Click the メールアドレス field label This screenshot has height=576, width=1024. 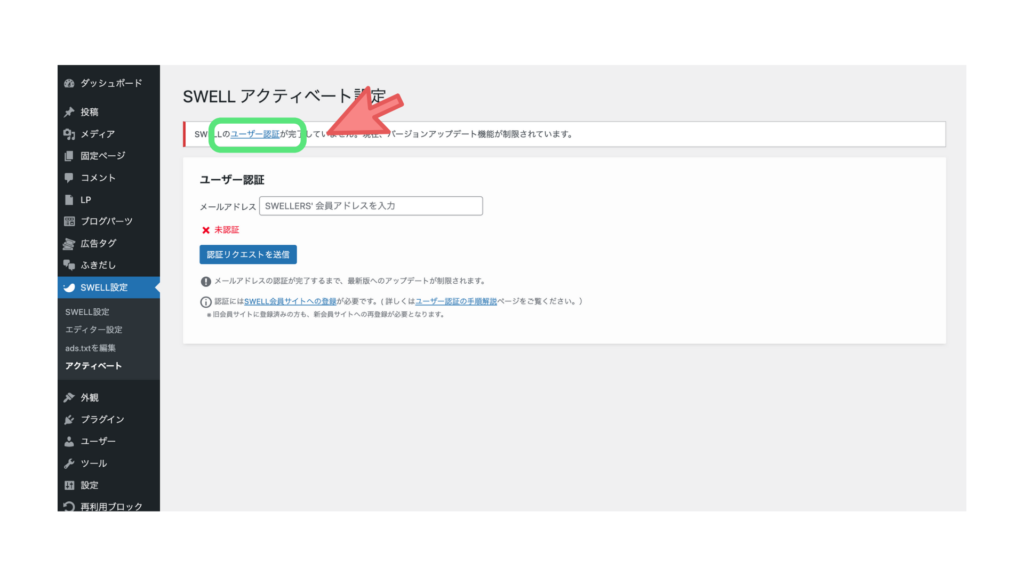tap(228, 206)
